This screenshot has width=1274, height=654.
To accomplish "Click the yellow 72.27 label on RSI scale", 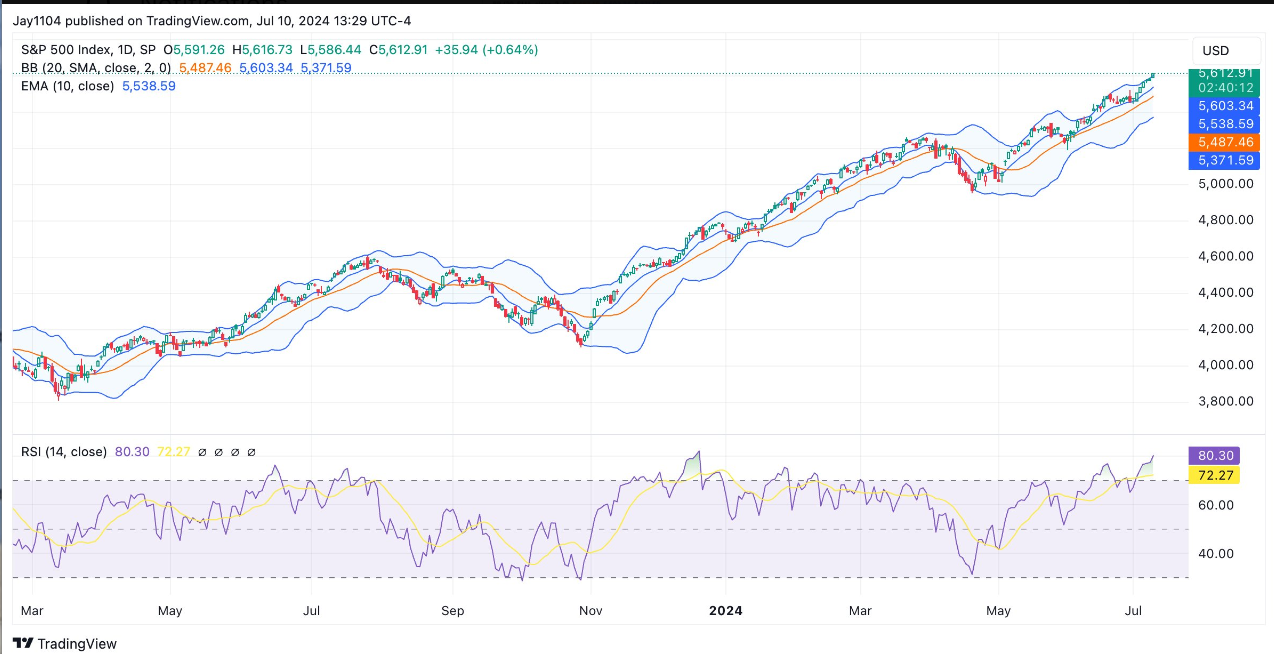I will 1213,475.
